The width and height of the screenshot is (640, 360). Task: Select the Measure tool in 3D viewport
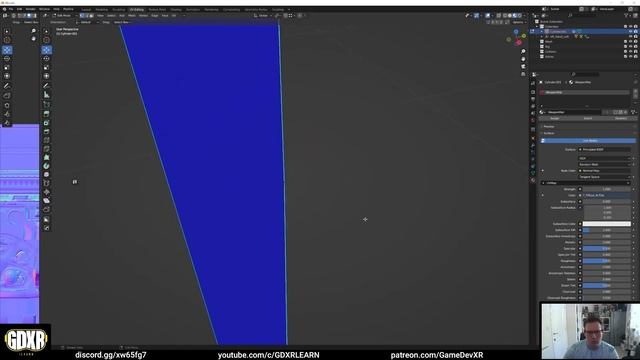[47, 95]
